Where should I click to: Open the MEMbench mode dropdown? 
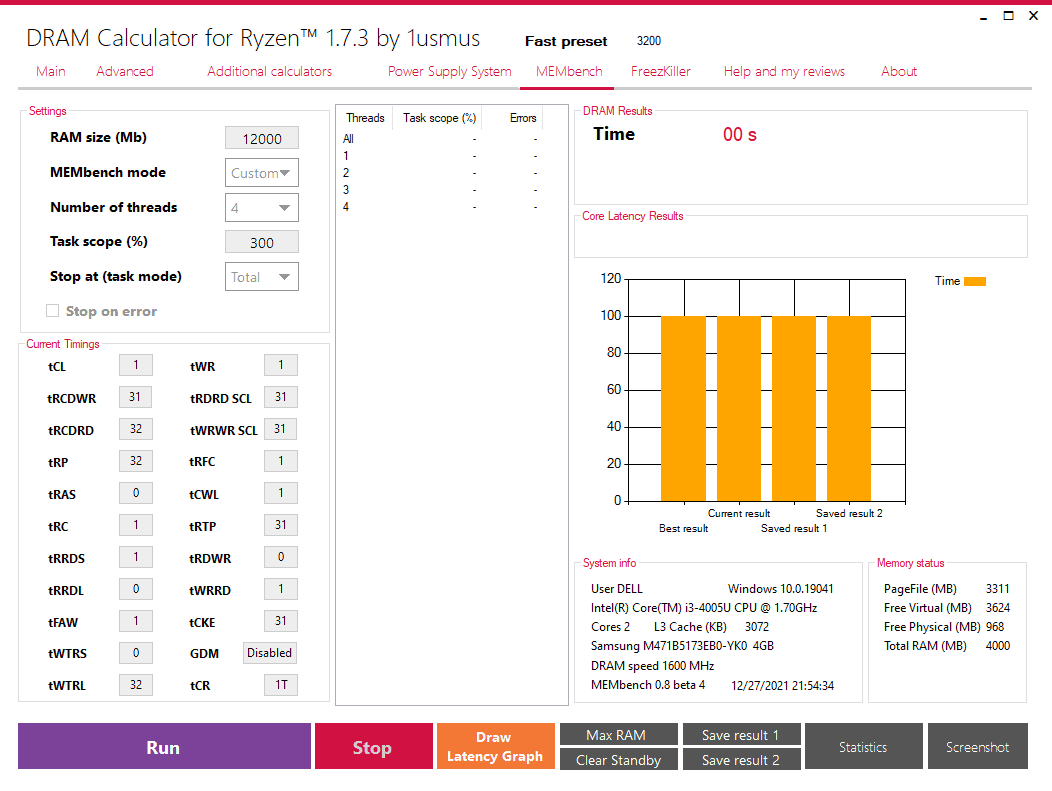pos(262,173)
